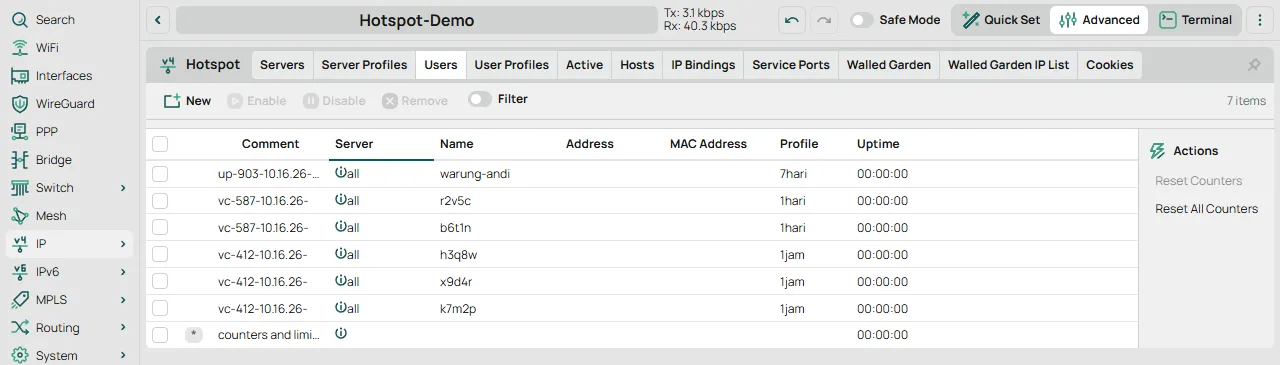Click the Hotspot-Demo title field
The width and height of the screenshot is (1280, 365).
click(416, 20)
